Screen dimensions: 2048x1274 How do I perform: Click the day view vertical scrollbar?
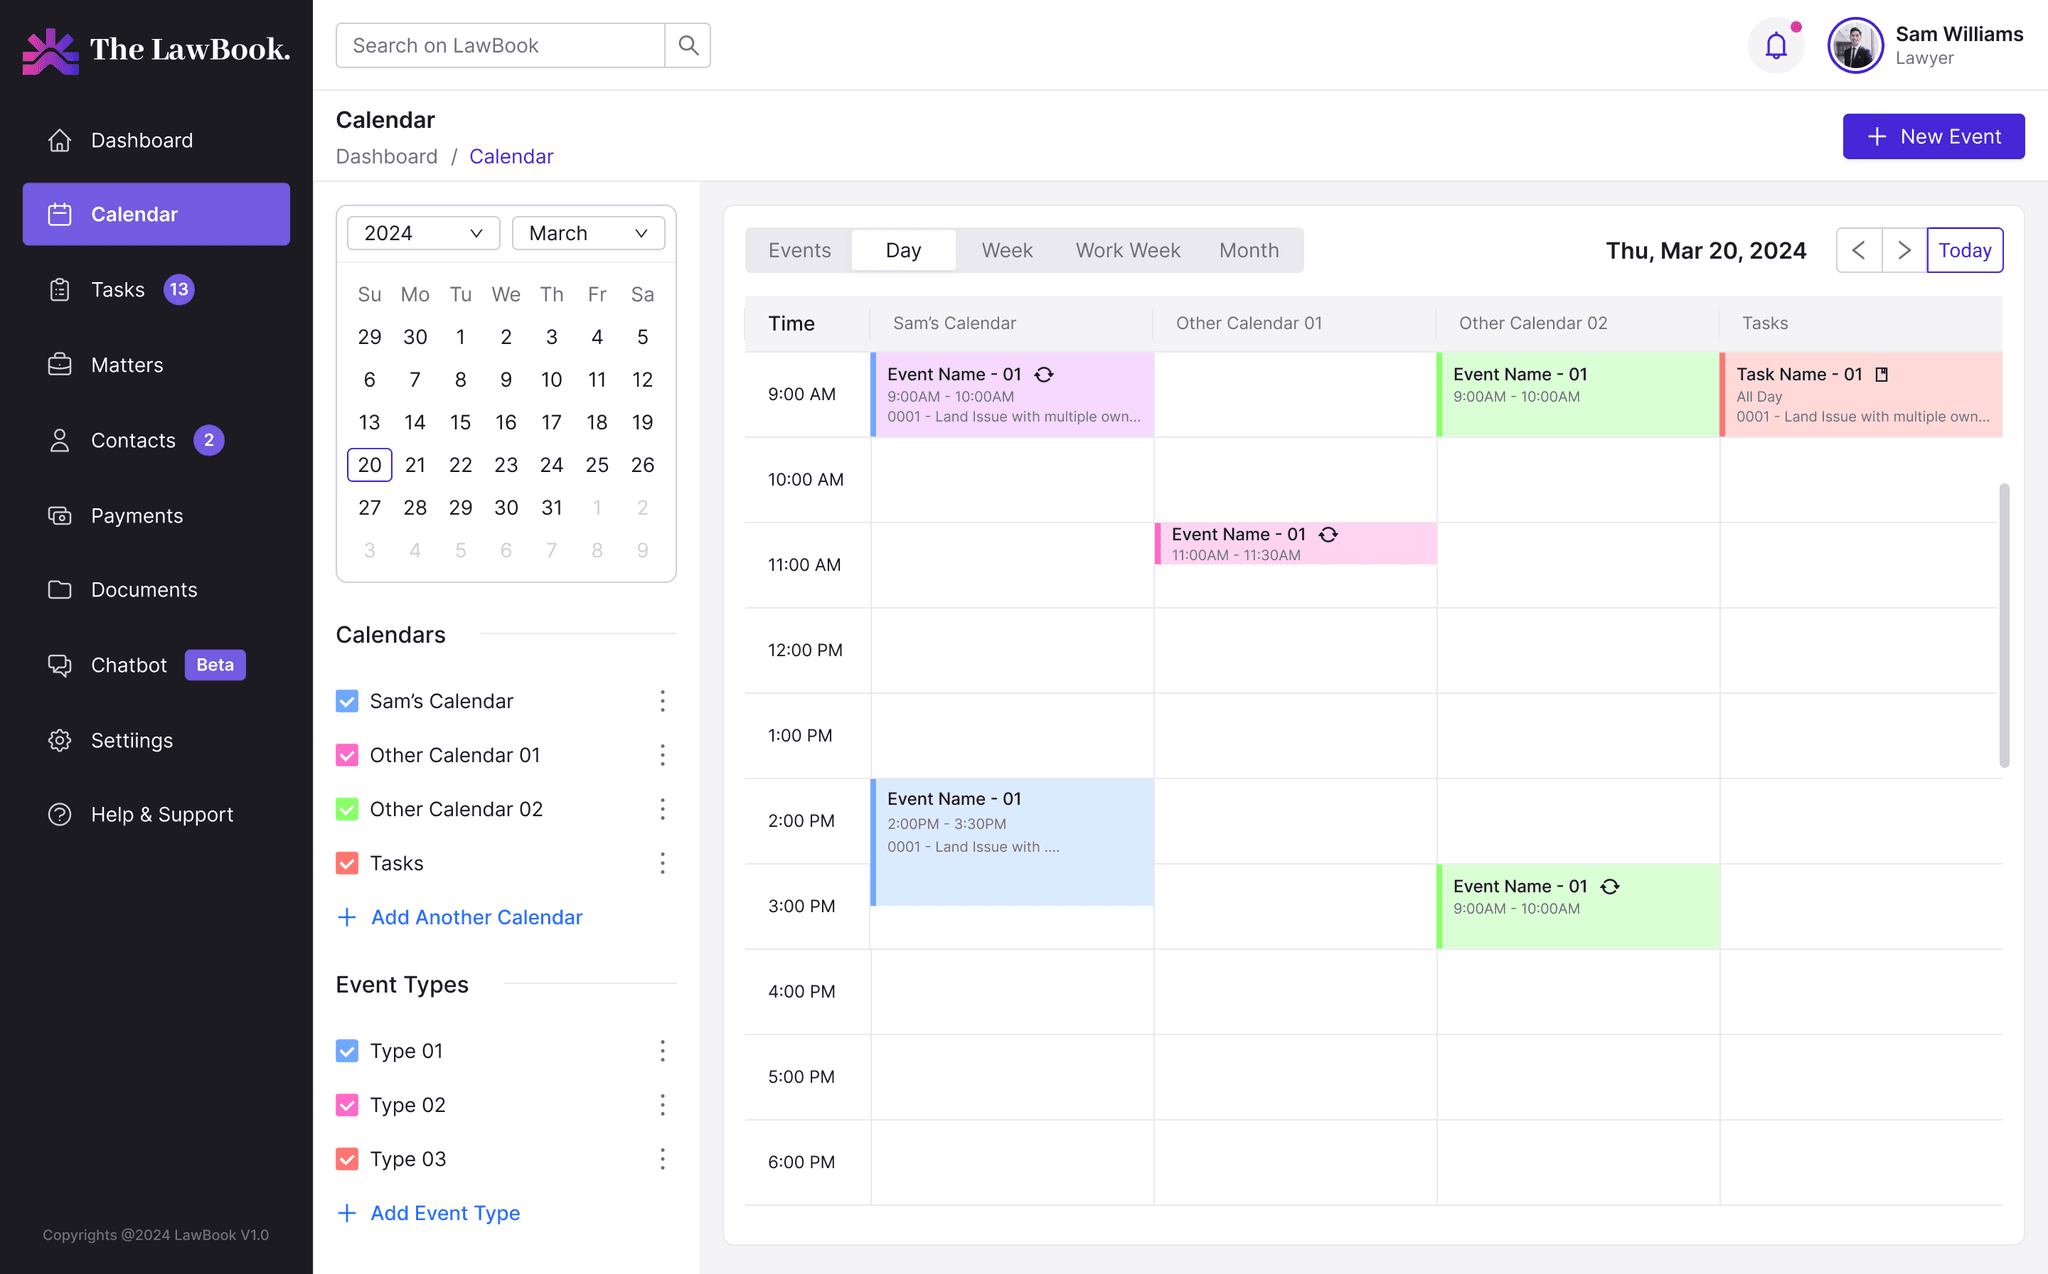(2004, 625)
